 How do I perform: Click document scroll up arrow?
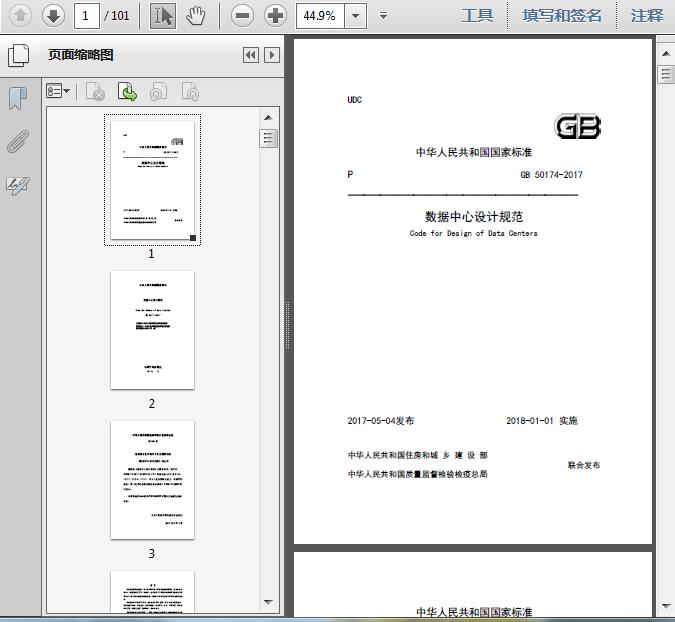pyautogui.click(x=666, y=53)
